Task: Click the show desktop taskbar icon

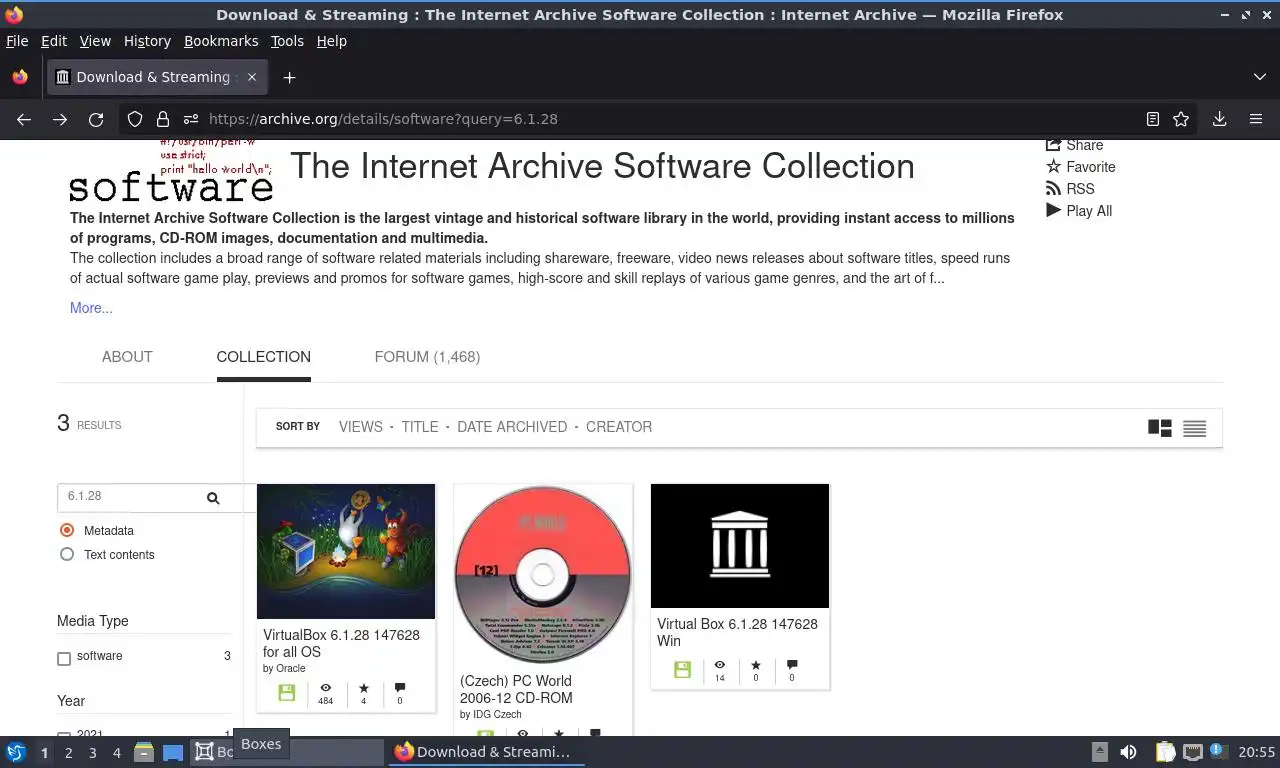Action: pyautogui.click(x=173, y=752)
